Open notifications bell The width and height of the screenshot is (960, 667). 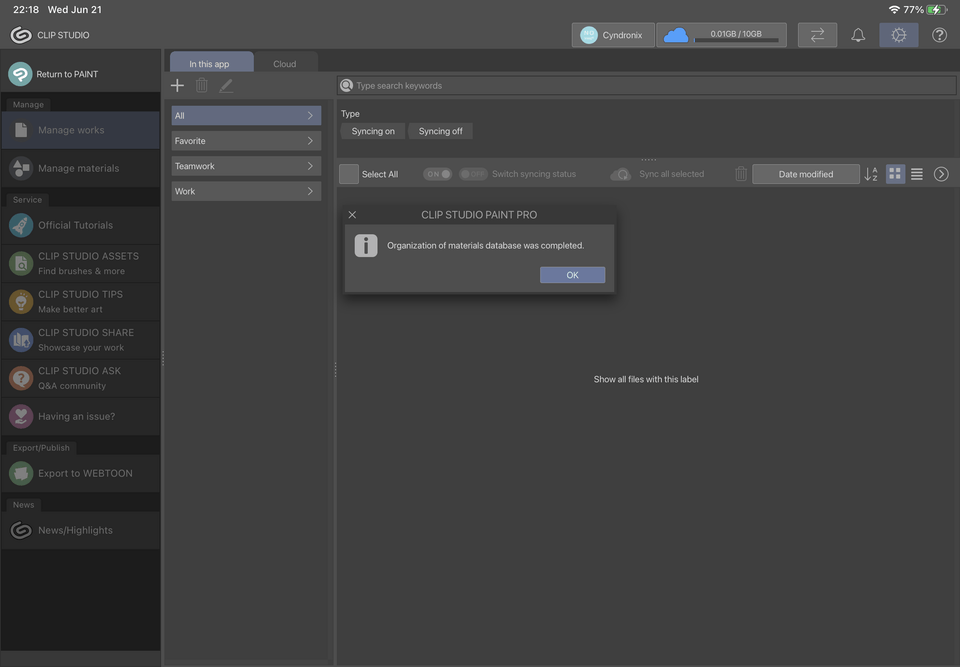[858, 35]
